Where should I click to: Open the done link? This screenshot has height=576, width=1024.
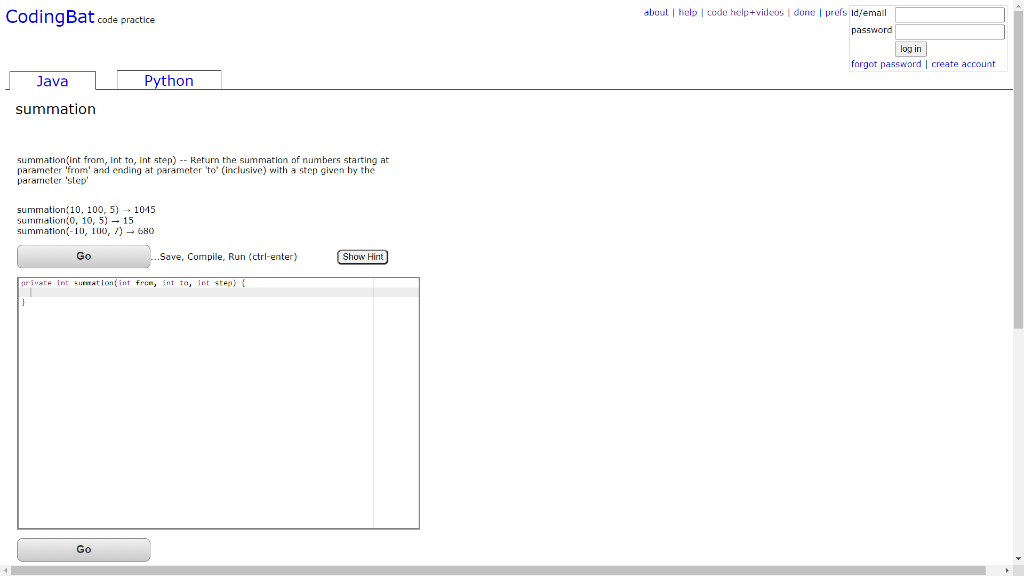point(804,12)
